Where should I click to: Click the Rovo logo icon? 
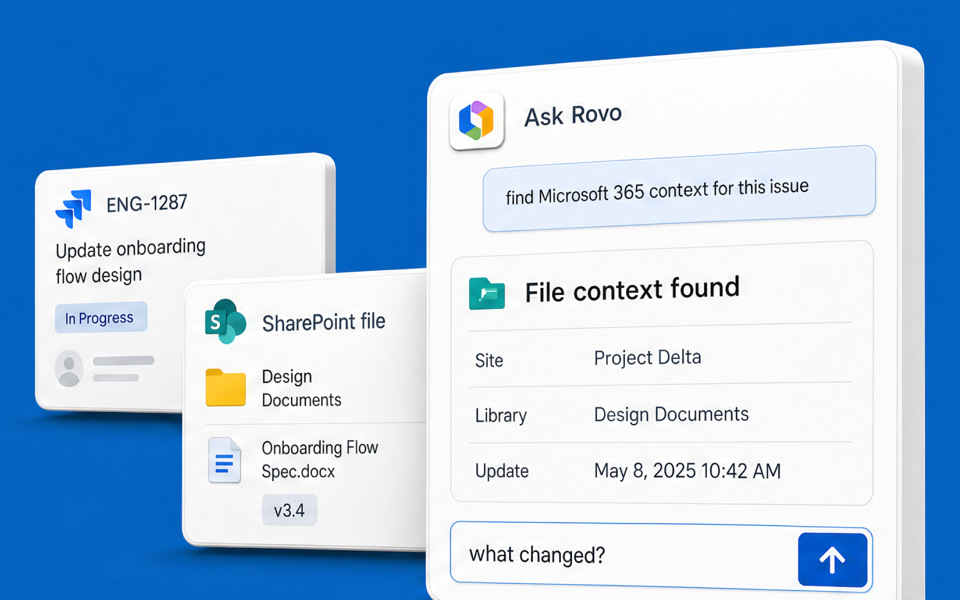(x=476, y=121)
